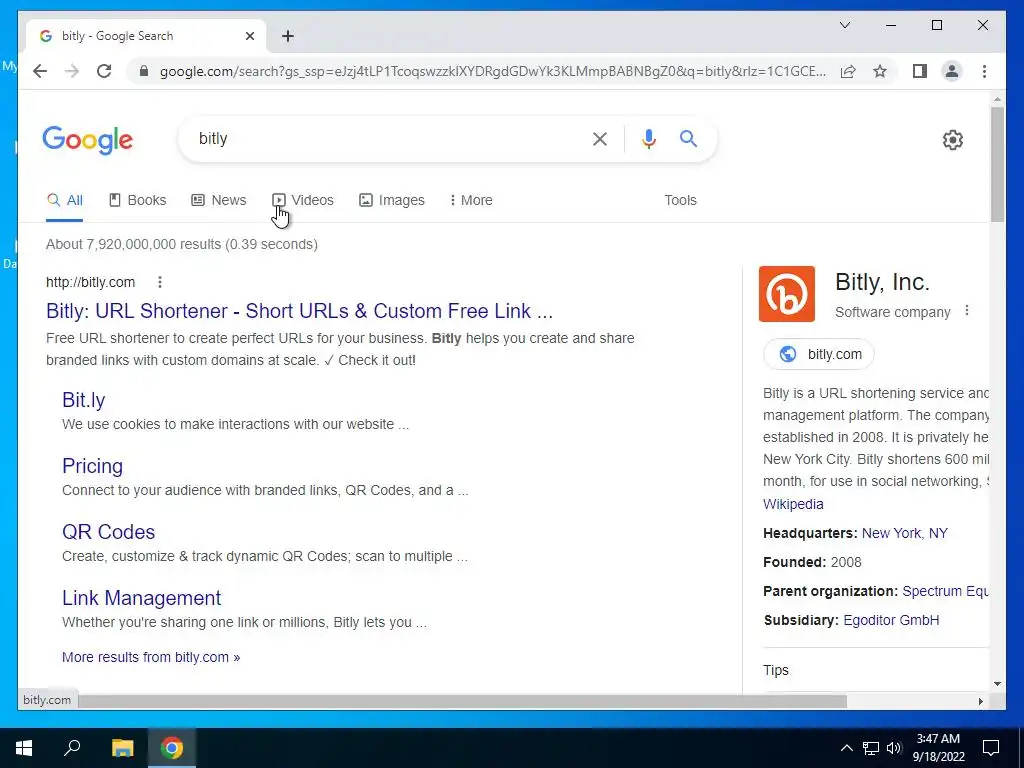
Task: Click the results count text
Action: [x=182, y=244]
